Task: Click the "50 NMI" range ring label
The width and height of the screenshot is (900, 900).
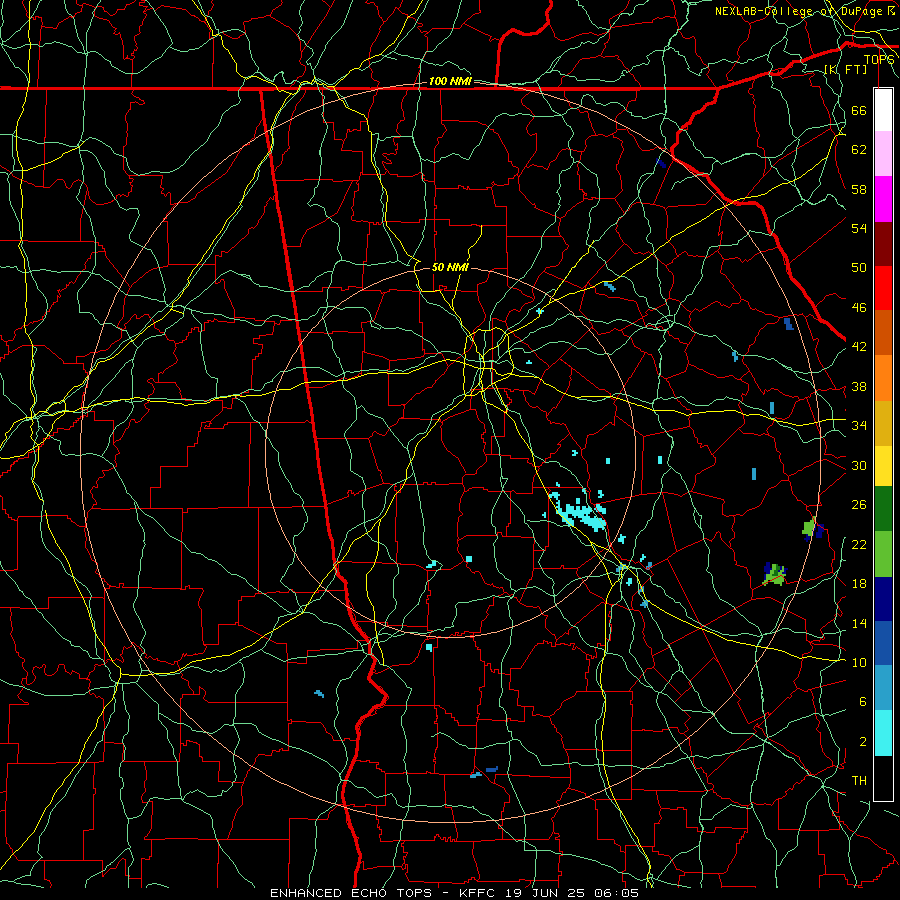Action: (x=450, y=267)
